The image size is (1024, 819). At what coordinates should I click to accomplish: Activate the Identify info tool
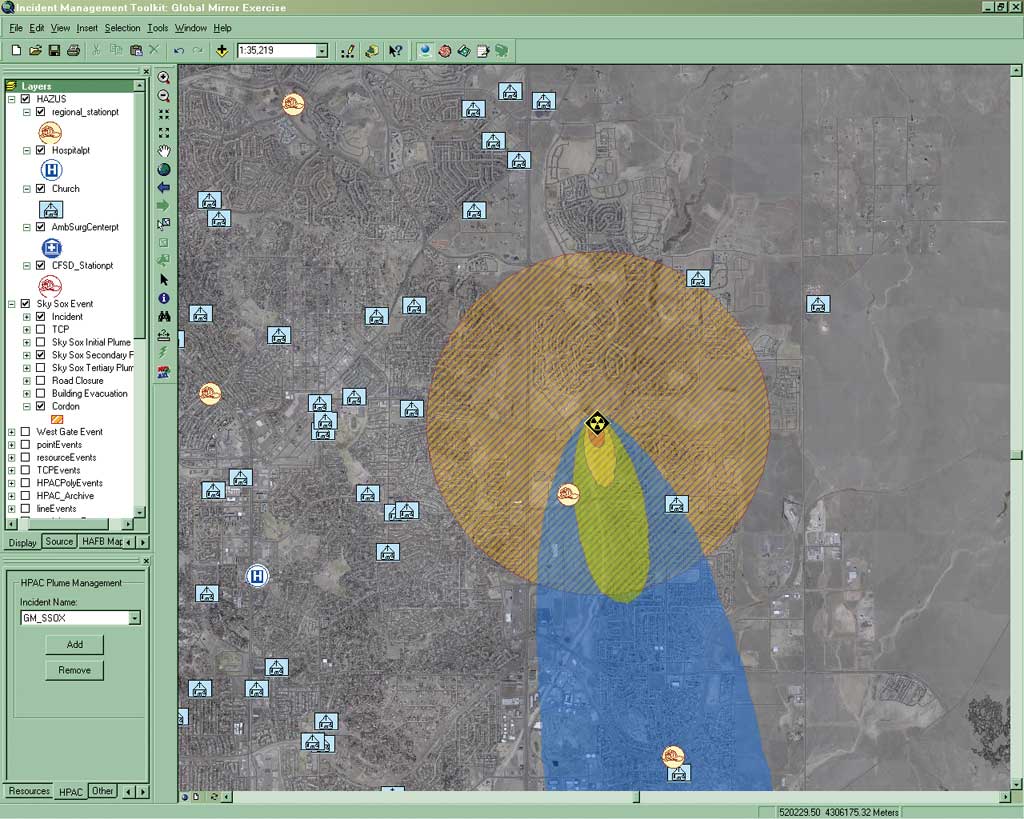(x=164, y=298)
